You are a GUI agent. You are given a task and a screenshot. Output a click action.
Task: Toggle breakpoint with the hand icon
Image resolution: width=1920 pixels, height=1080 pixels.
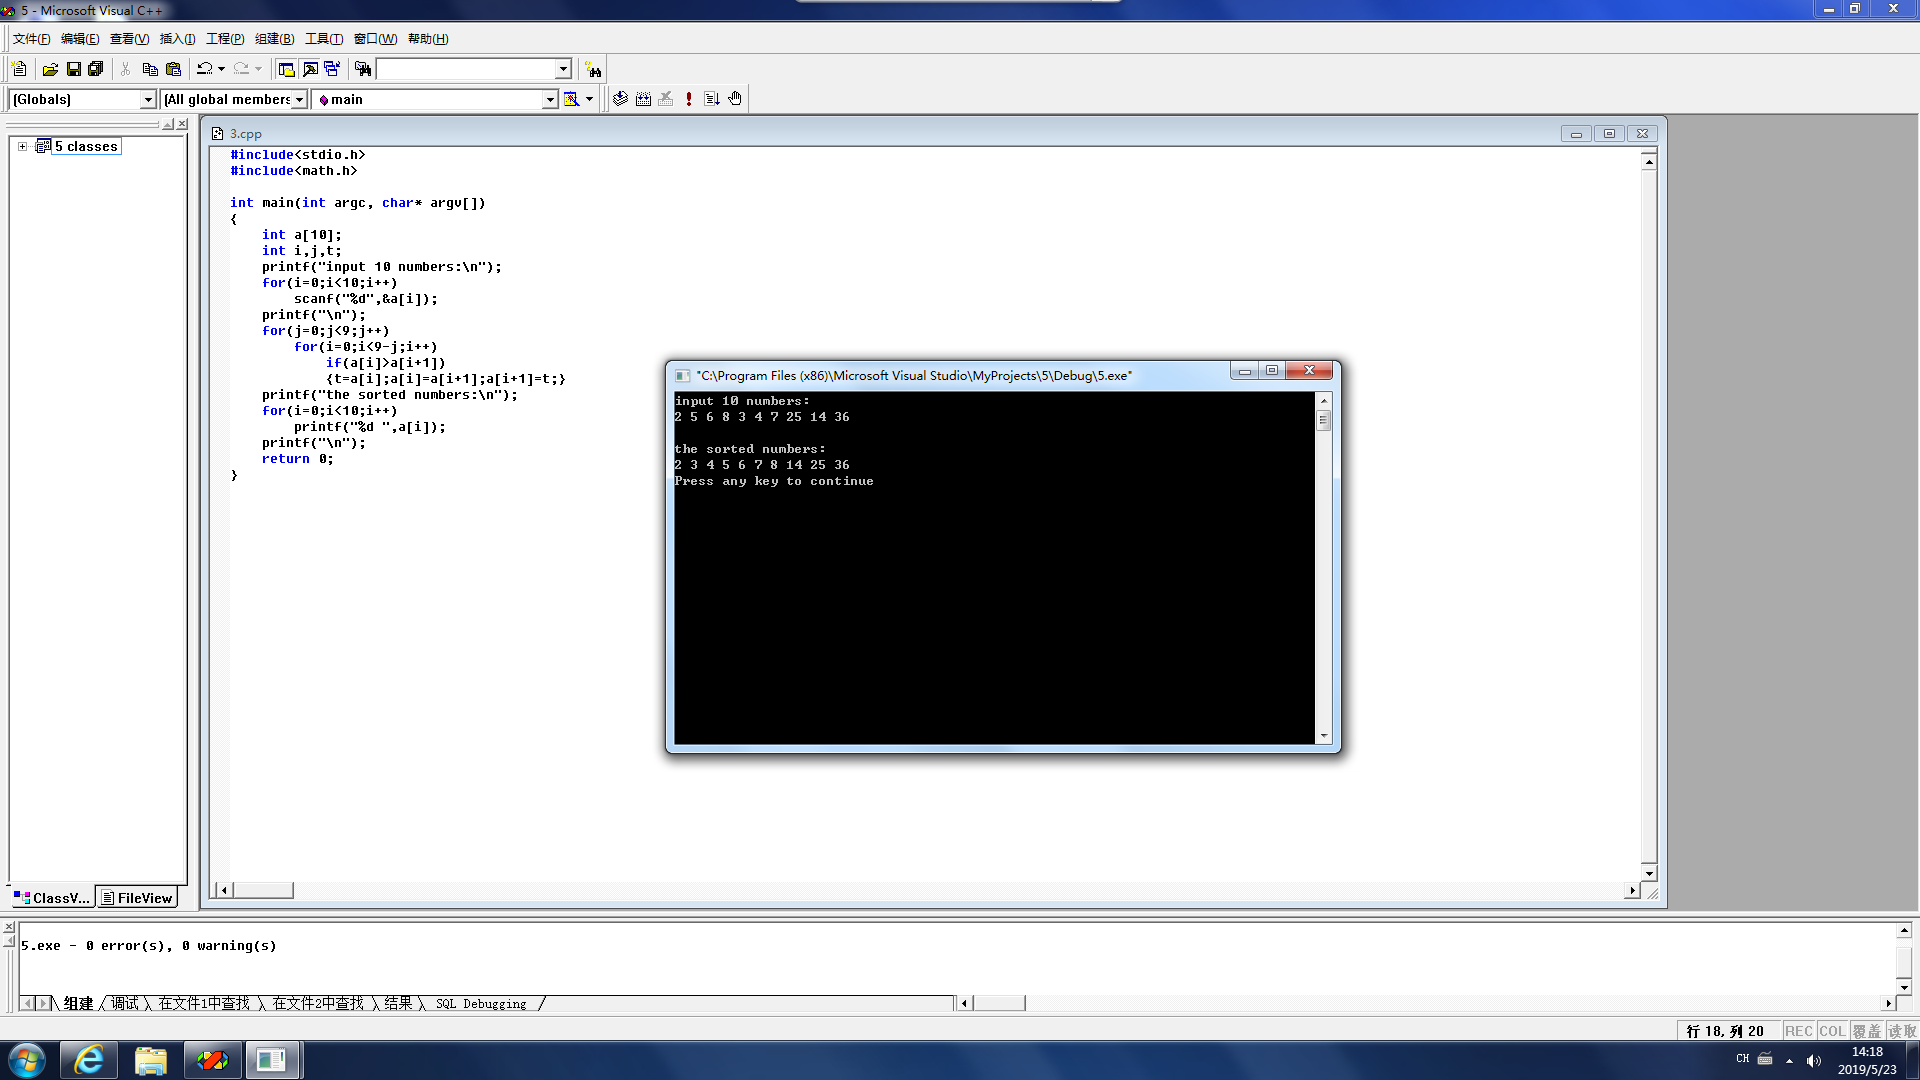coord(735,99)
